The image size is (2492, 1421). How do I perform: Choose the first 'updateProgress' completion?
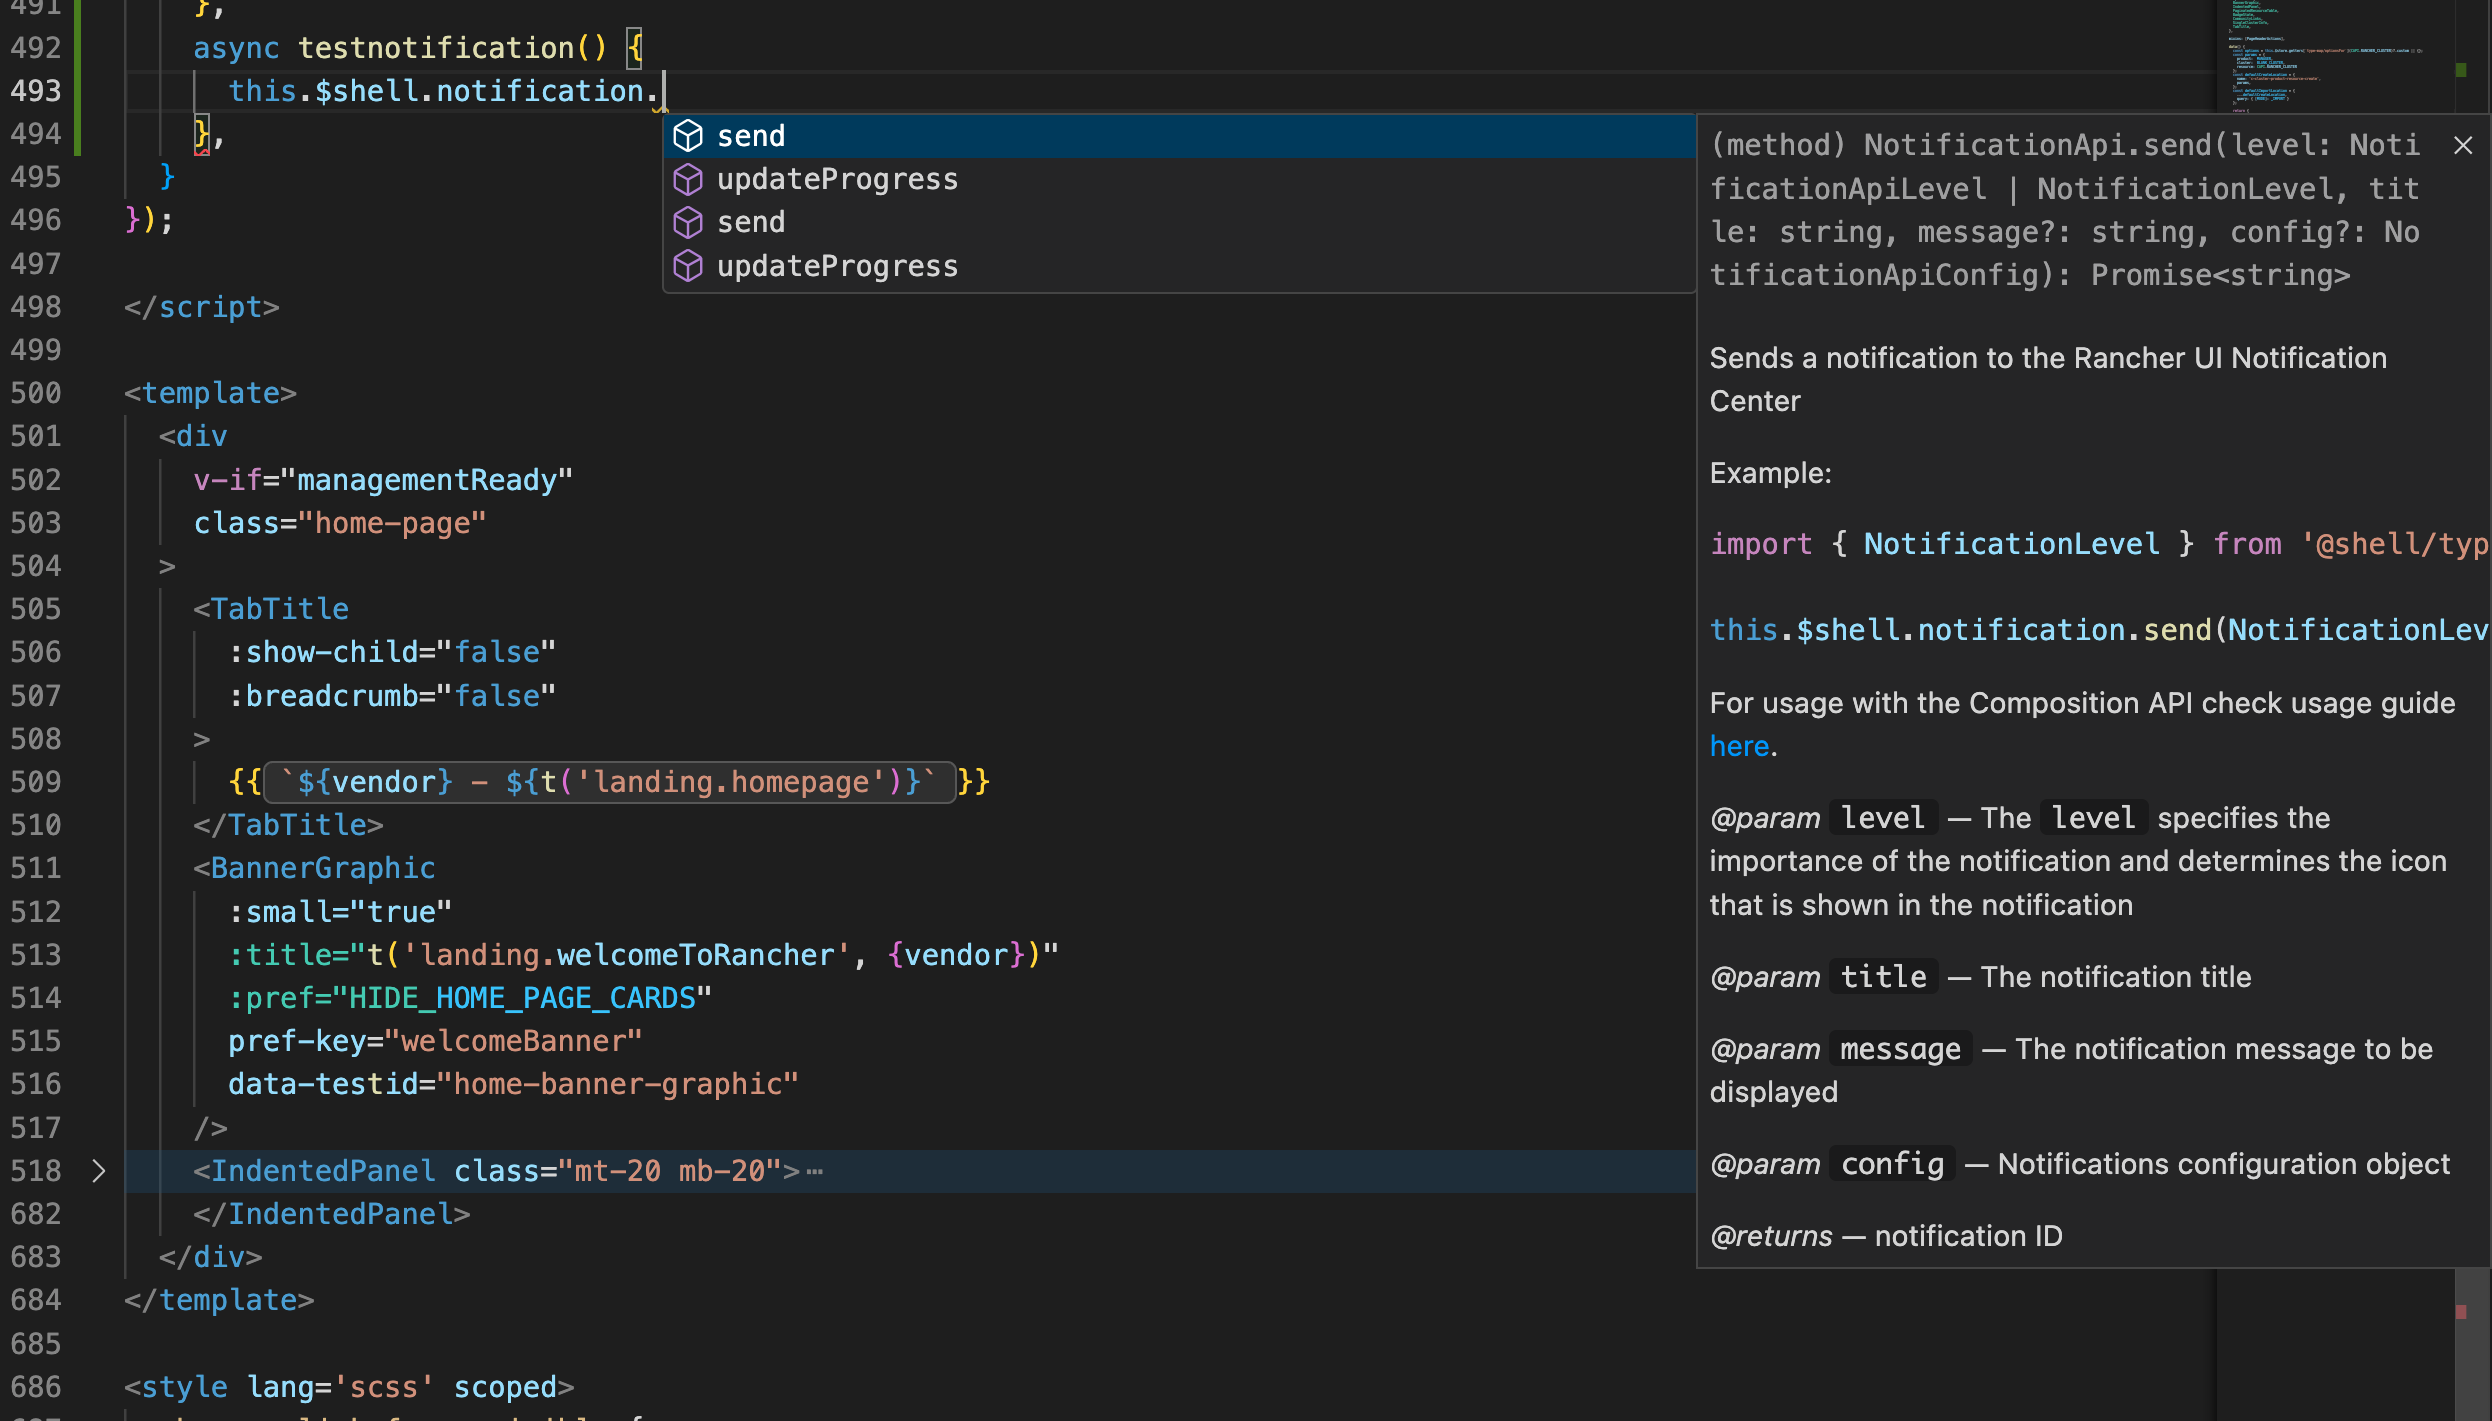pos(837,179)
